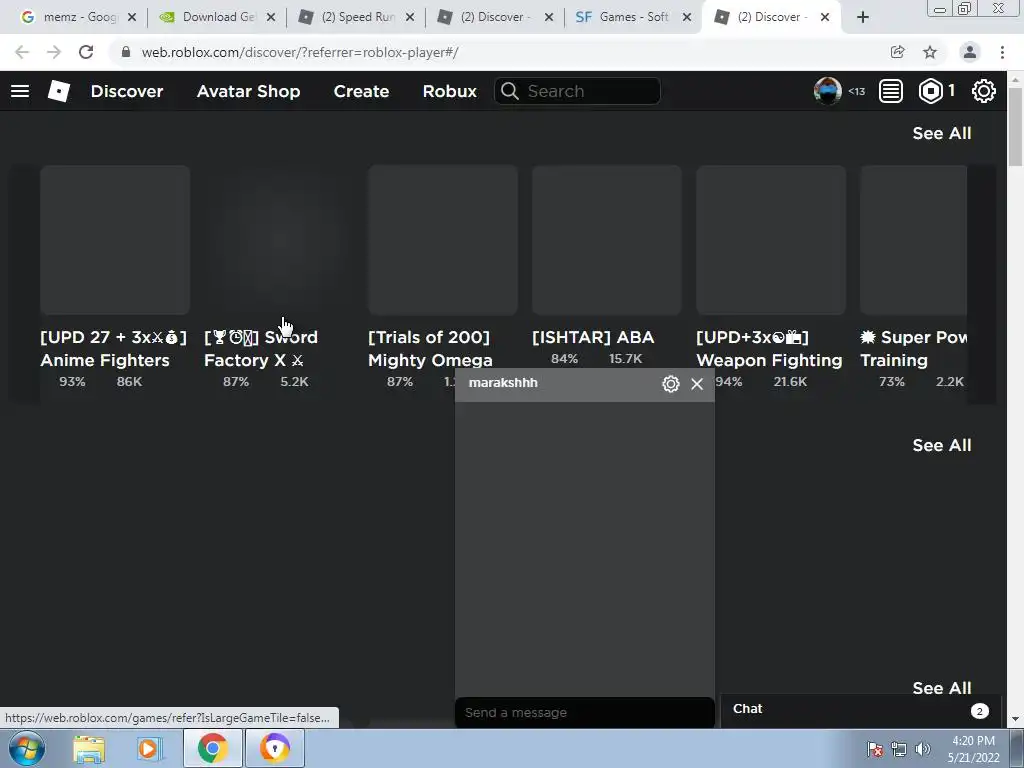Click the Chrome taskbar icon
The image size is (1024, 768).
coord(212,748)
